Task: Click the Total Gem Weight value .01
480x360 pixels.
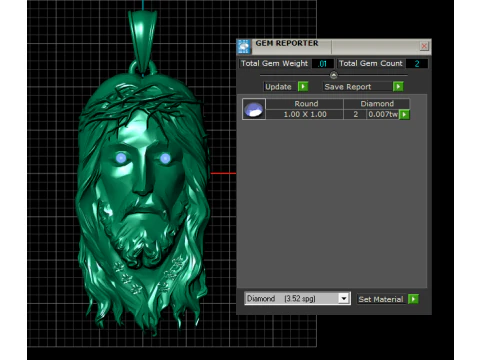Action: 322,64
